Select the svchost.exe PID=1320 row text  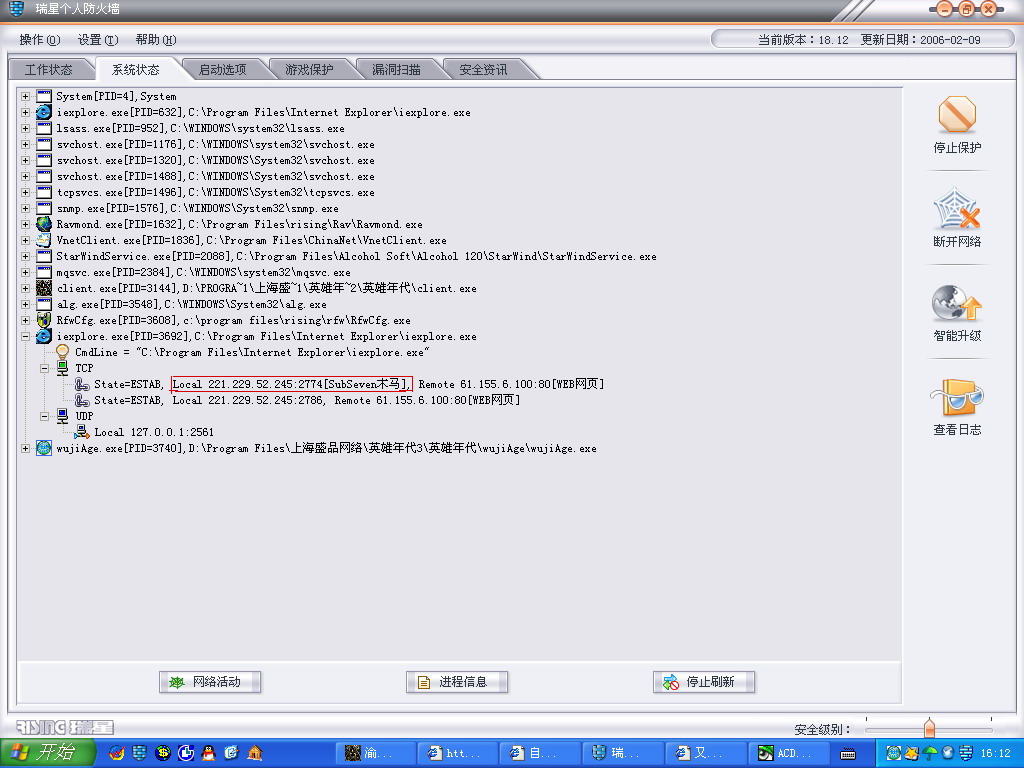[216, 160]
